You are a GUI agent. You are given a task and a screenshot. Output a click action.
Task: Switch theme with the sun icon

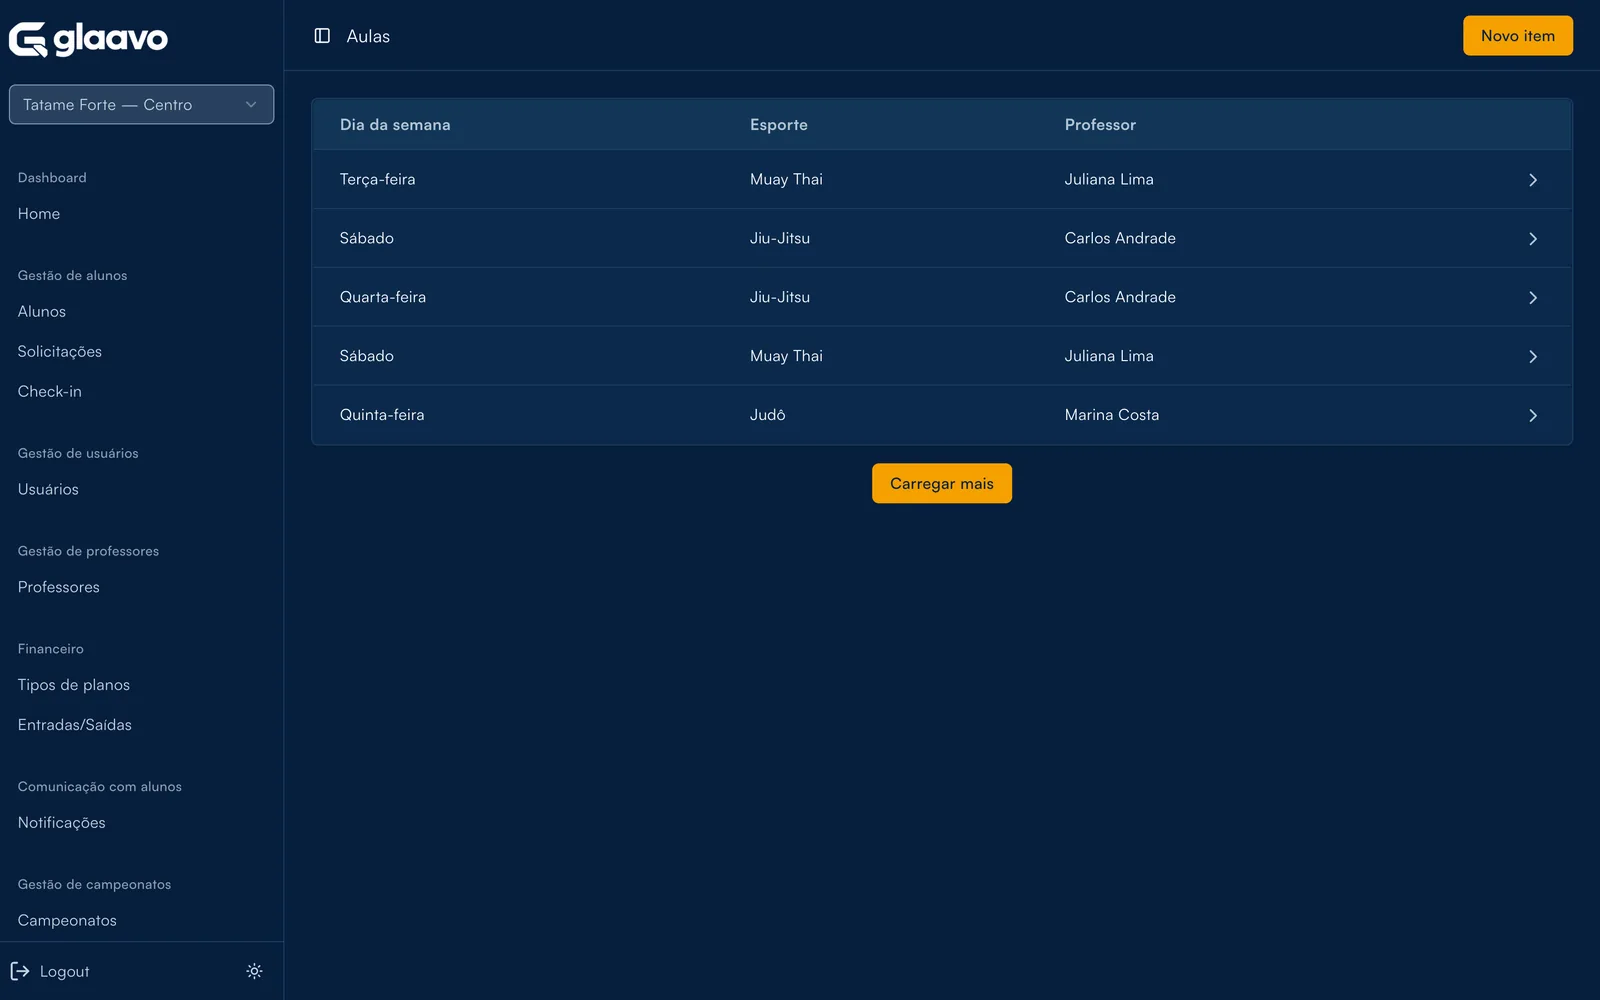coord(254,971)
